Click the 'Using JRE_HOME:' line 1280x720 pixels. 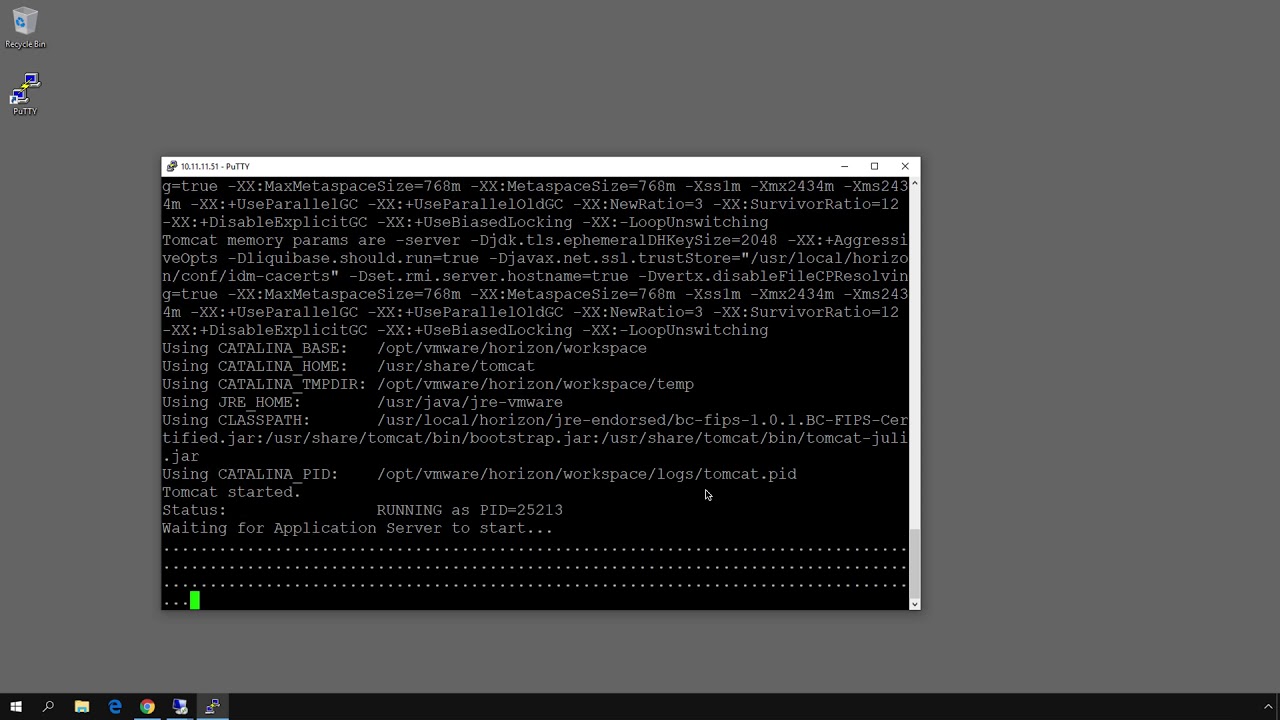click(x=363, y=402)
